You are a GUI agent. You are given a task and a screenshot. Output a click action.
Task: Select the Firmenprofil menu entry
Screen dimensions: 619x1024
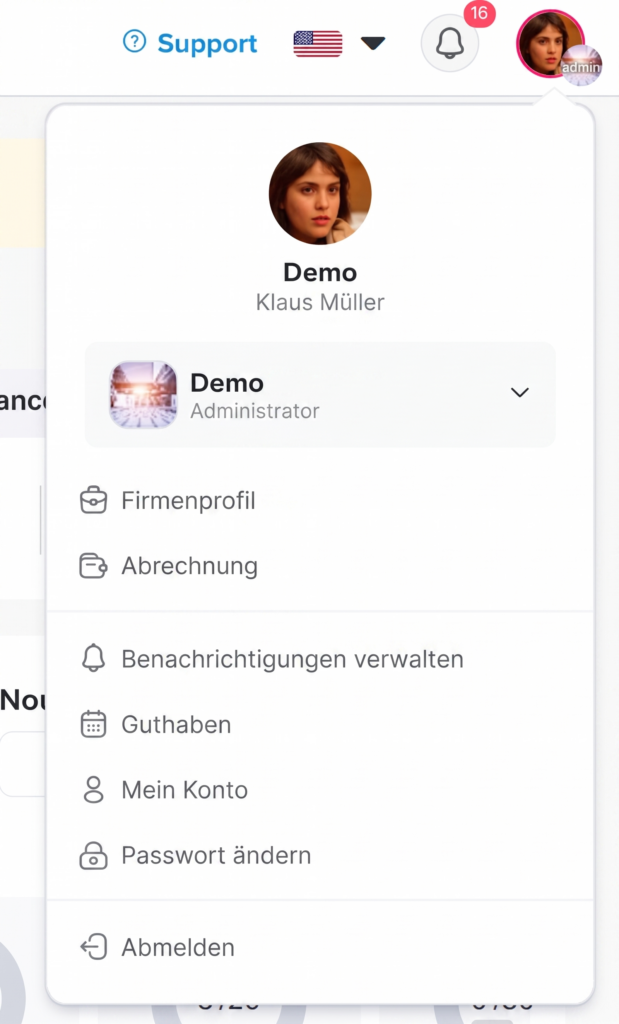pos(188,501)
